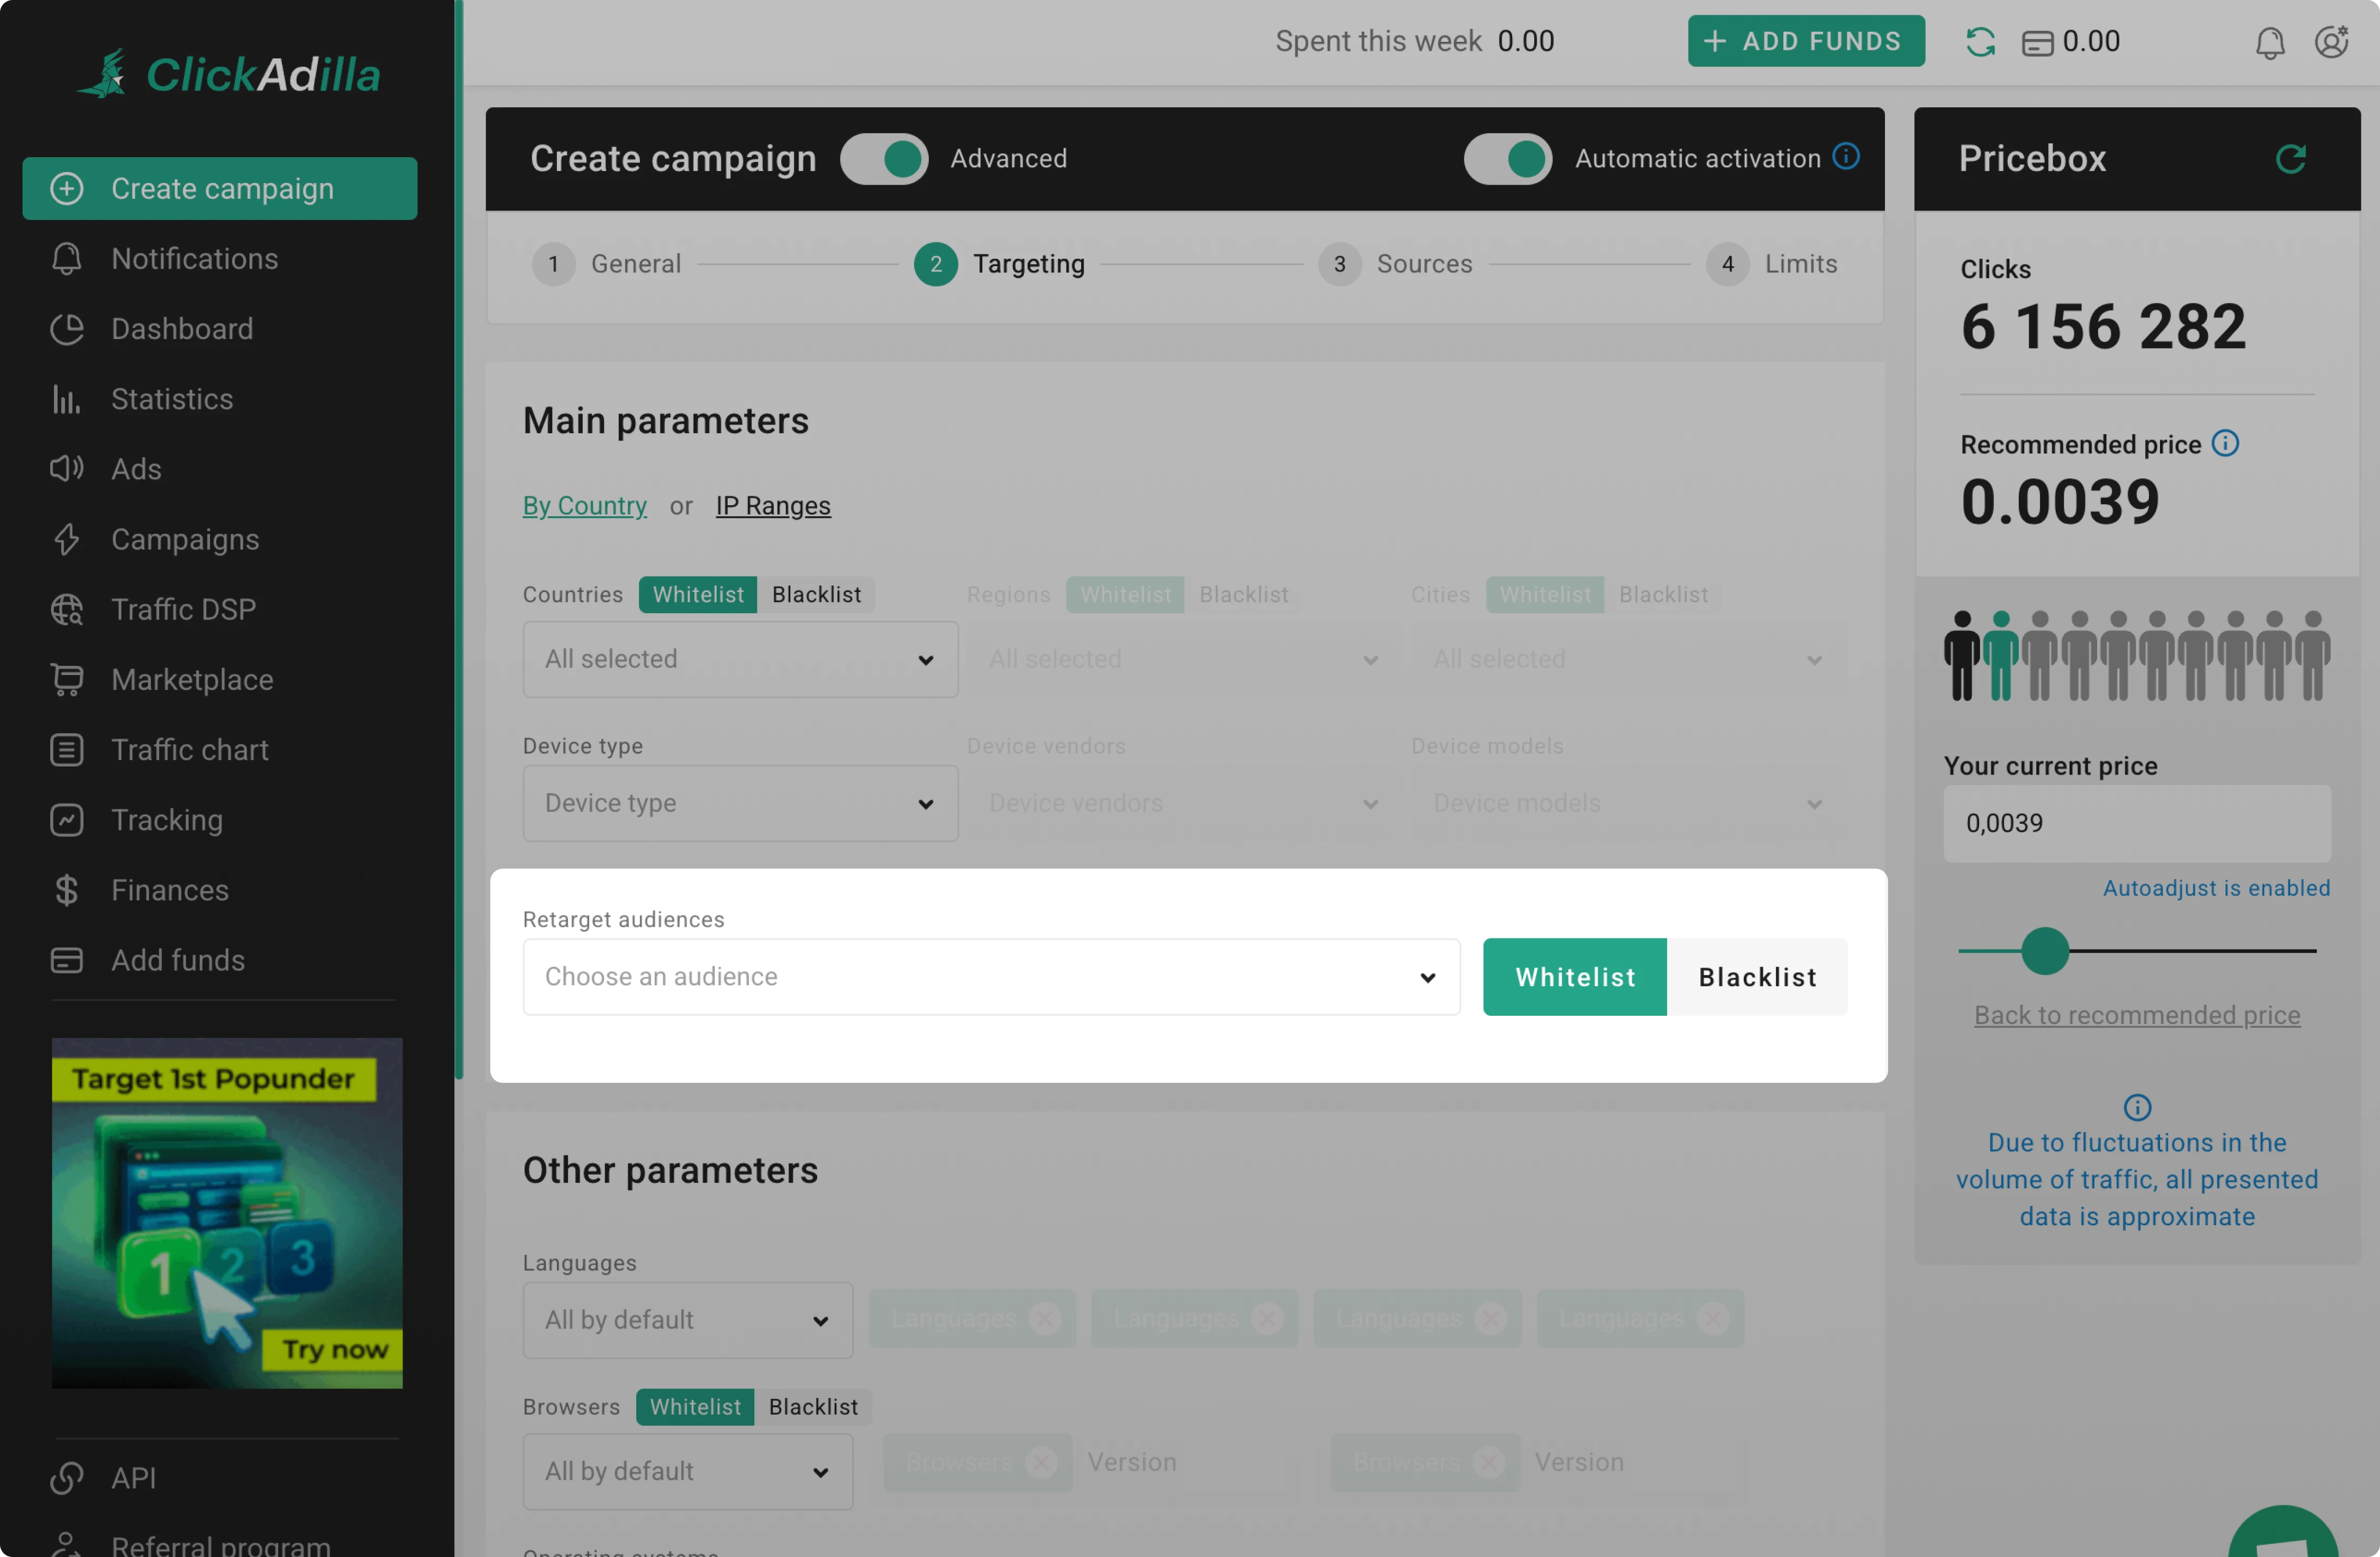The width and height of the screenshot is (2380, 1557).
Task: Expand the Device type selector
Action: (x=739, y=803)
